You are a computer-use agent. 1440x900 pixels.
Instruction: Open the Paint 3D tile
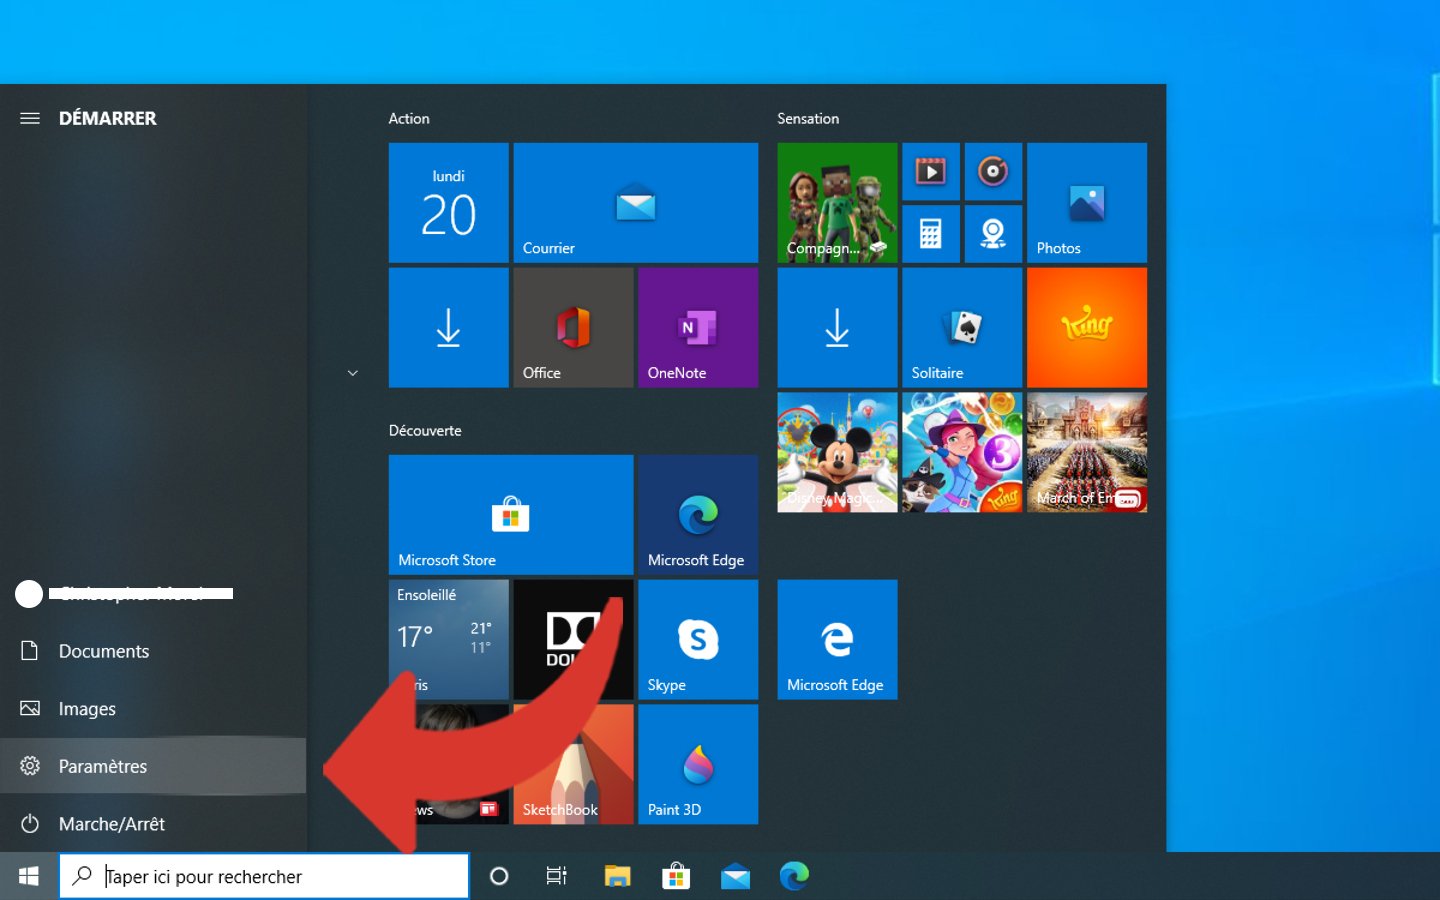pyautogui.click(x=698, y=764)
